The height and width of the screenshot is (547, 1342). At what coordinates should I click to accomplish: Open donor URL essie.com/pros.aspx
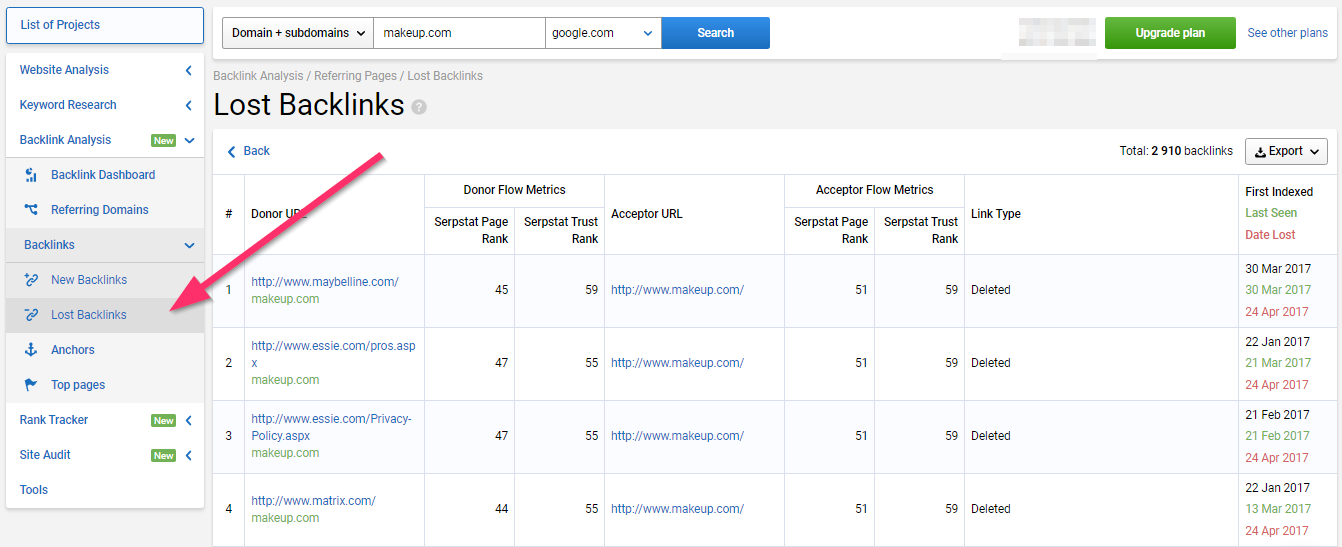pos(333,355)
